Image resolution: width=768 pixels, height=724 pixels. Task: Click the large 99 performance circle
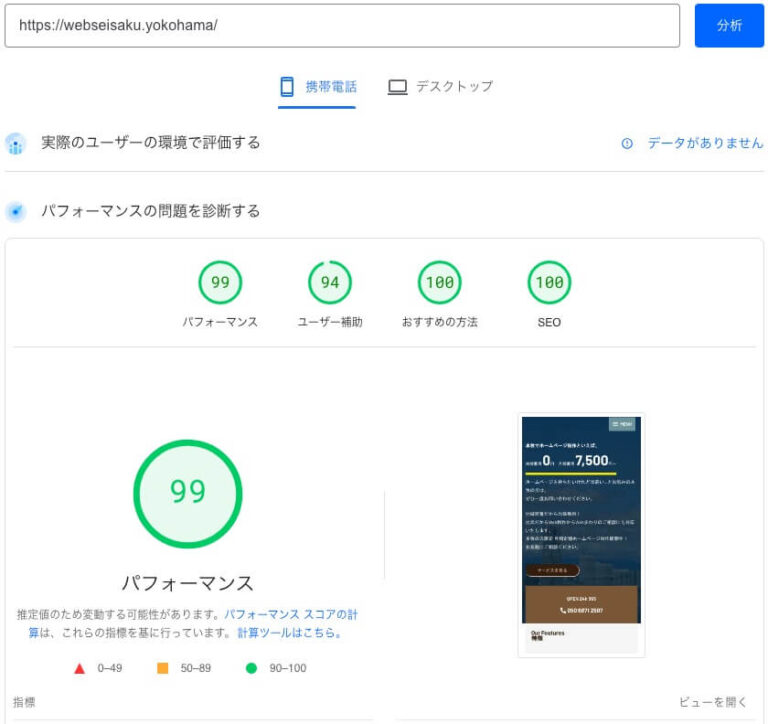click(188, 493)
